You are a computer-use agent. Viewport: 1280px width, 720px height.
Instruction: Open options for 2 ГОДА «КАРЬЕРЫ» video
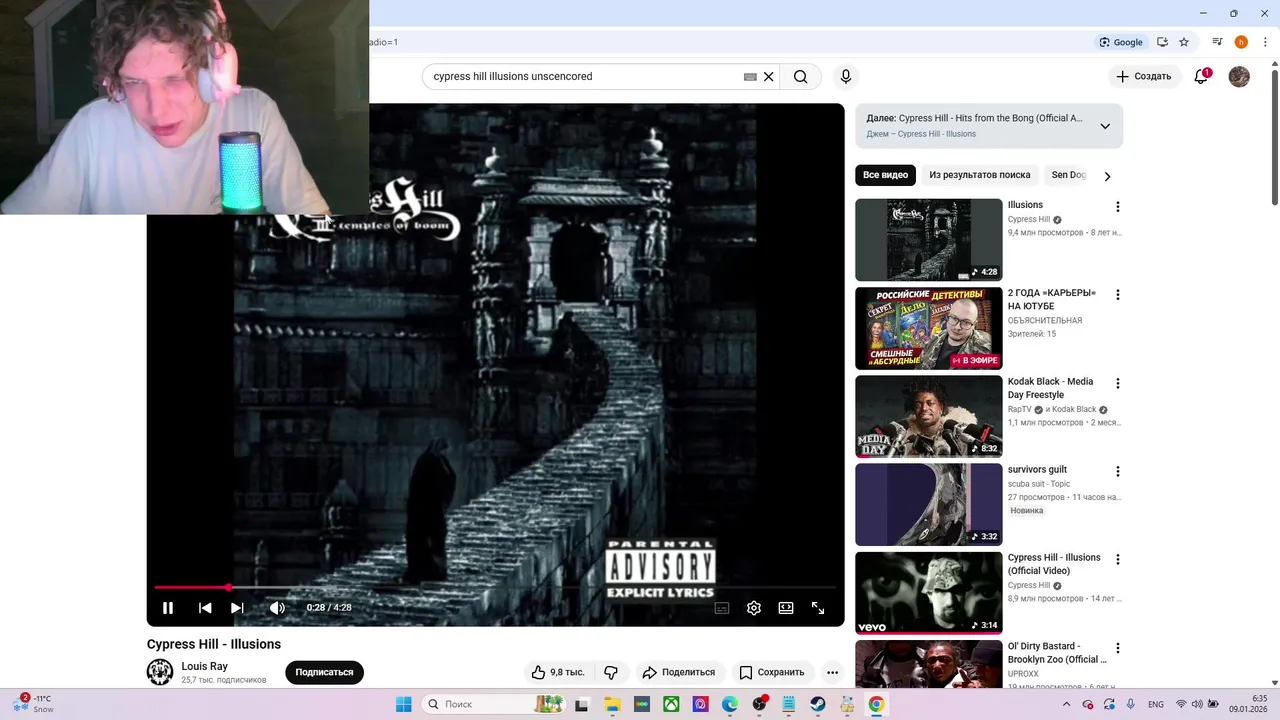click(1118, 295)
